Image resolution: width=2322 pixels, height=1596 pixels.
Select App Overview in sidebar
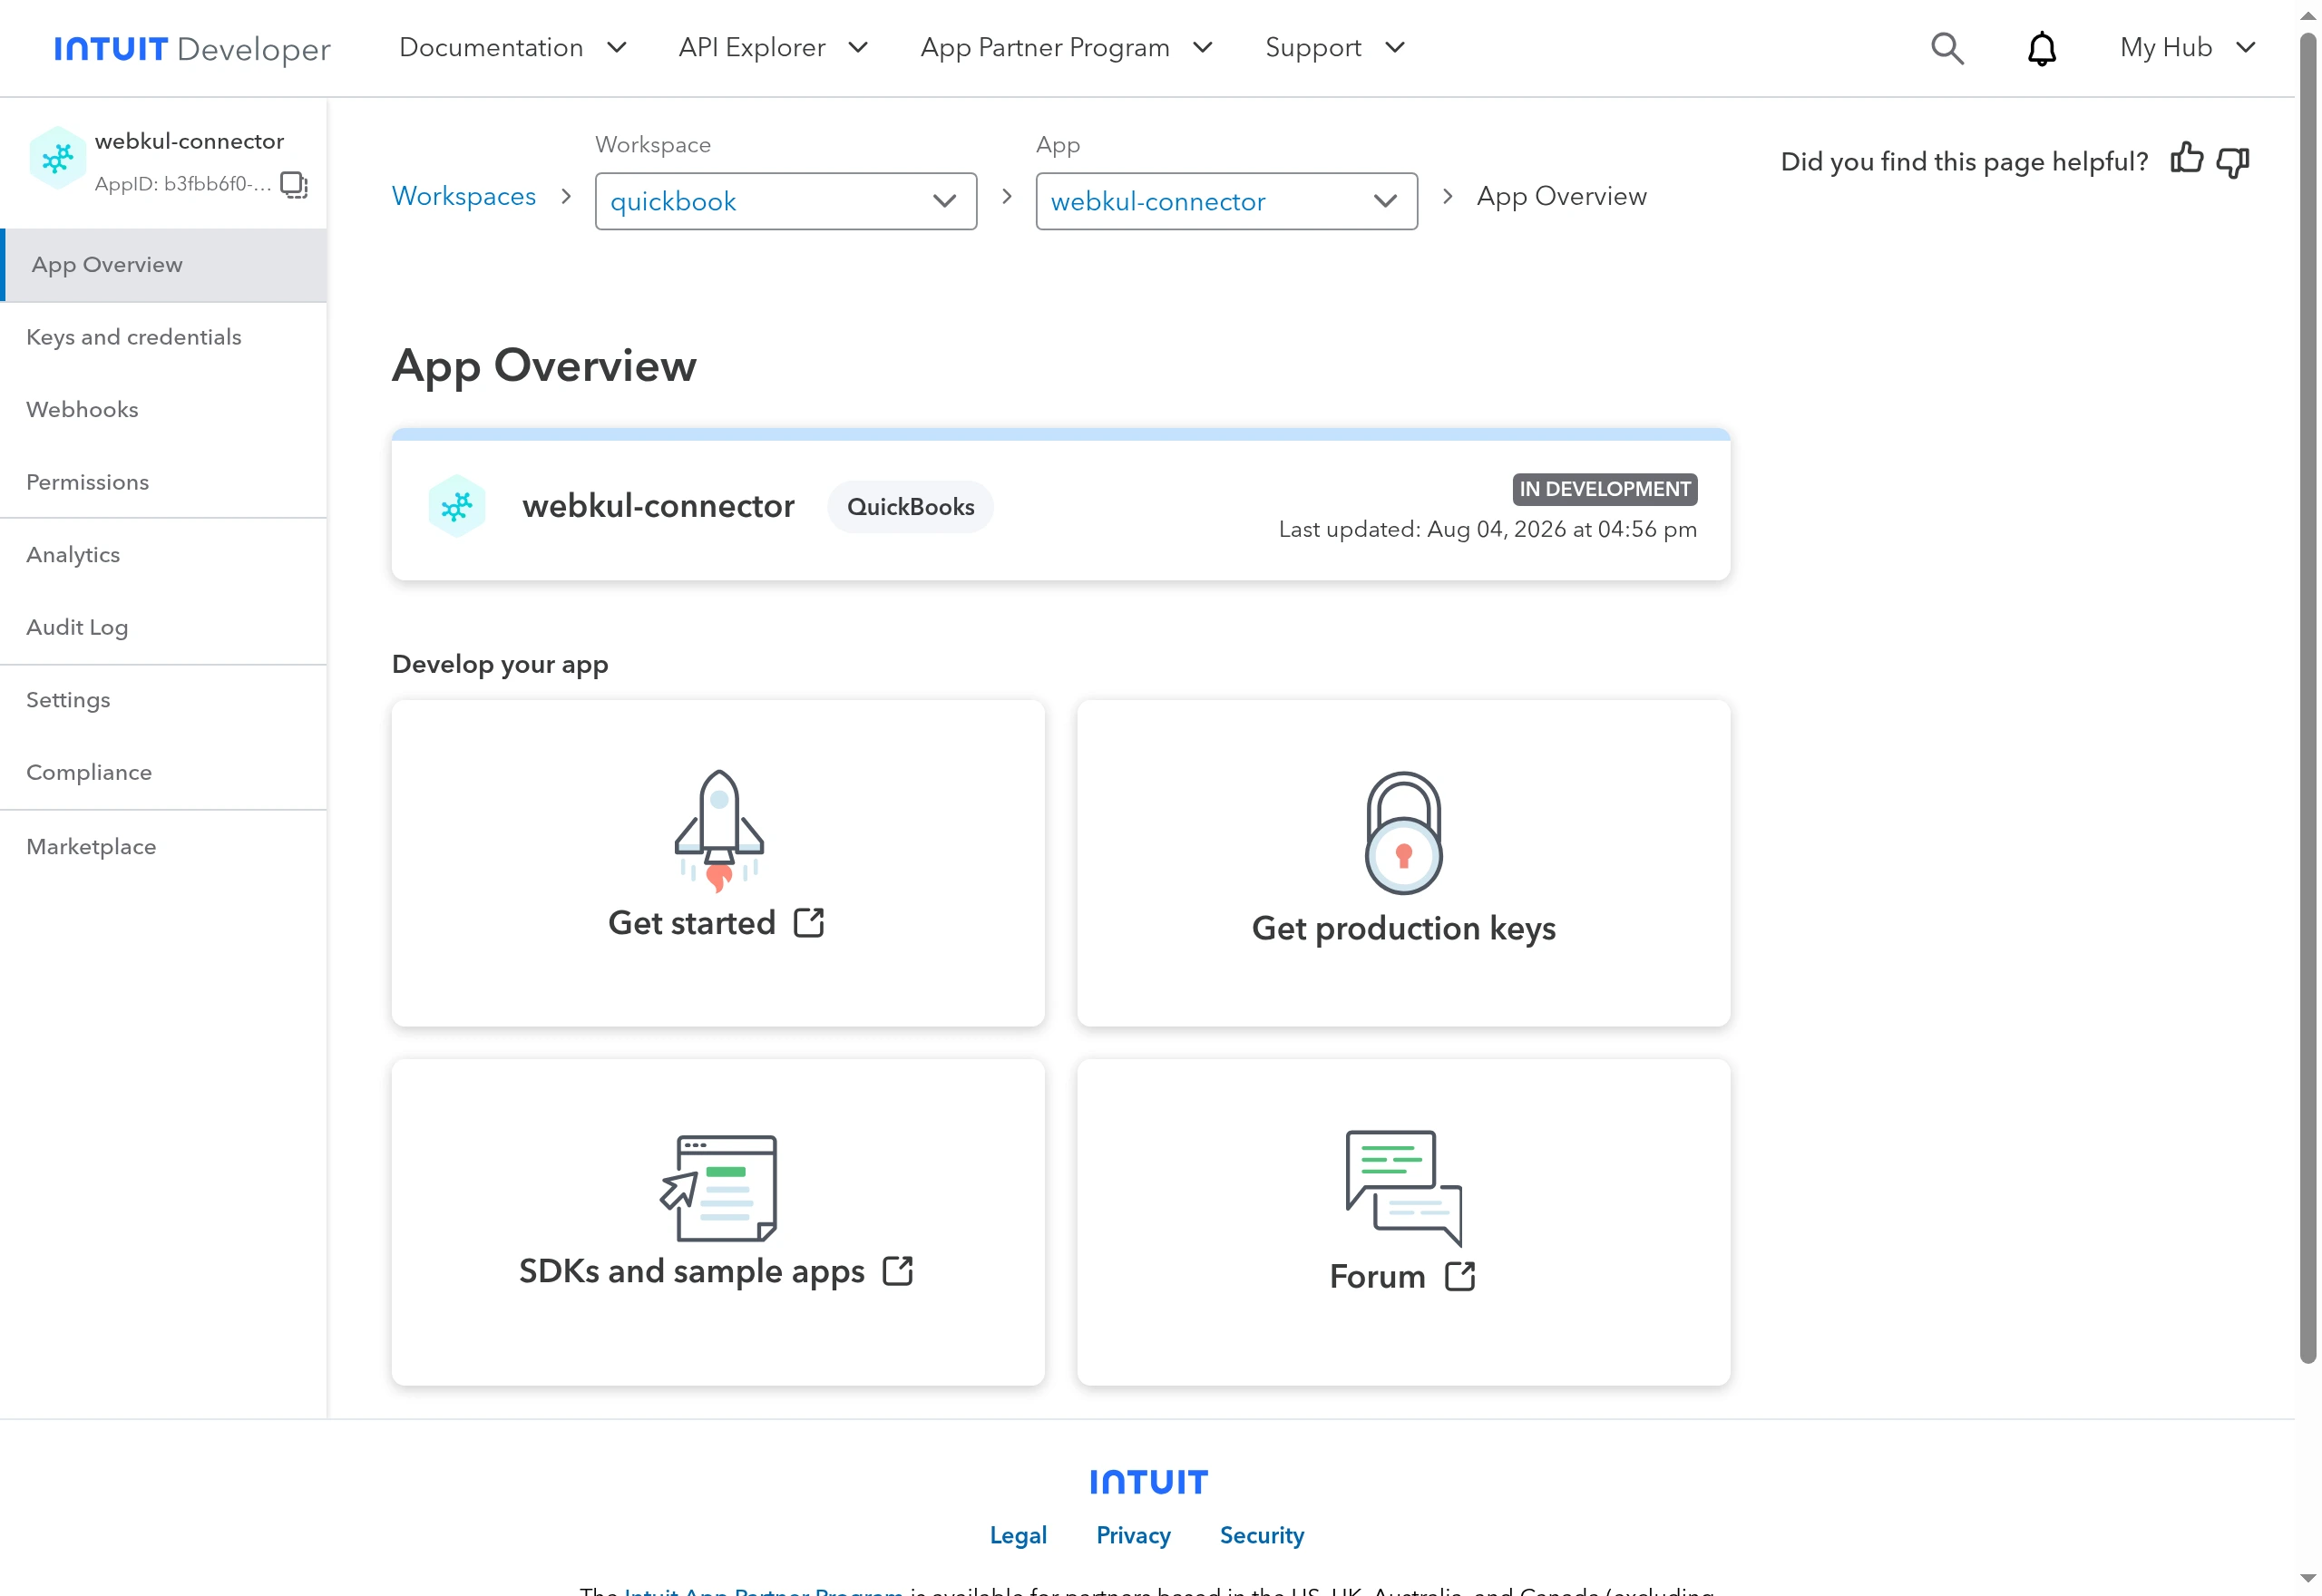tap(164, 265)
